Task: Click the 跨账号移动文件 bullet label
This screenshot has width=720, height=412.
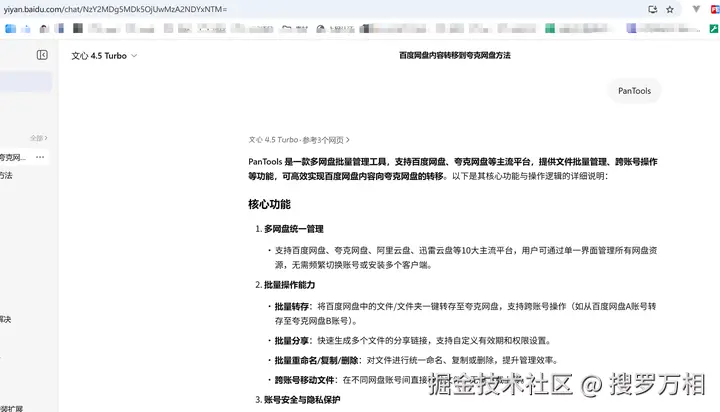Action: [304, 380]
